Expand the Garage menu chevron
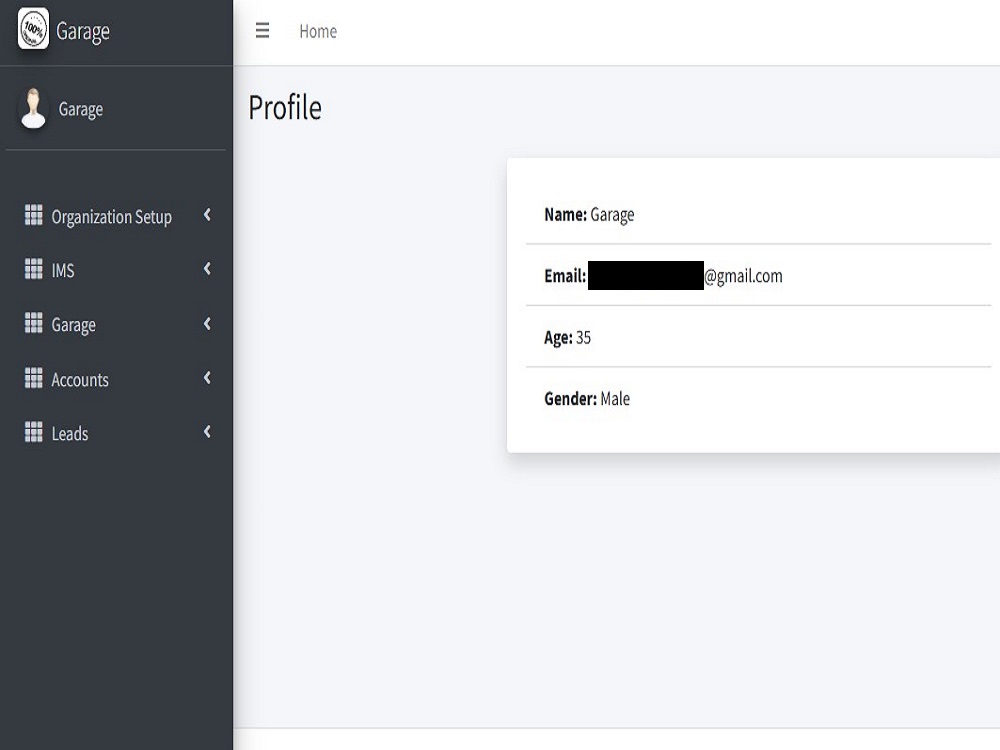This screenshot has height=750, width=1000. [207, 324]
